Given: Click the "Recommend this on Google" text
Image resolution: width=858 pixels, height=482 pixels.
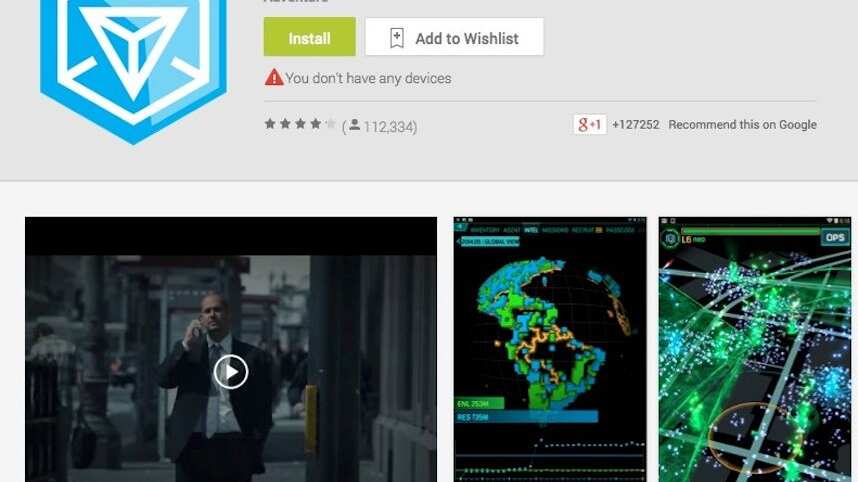Looking at the screenshot, I should click(742, 125).
